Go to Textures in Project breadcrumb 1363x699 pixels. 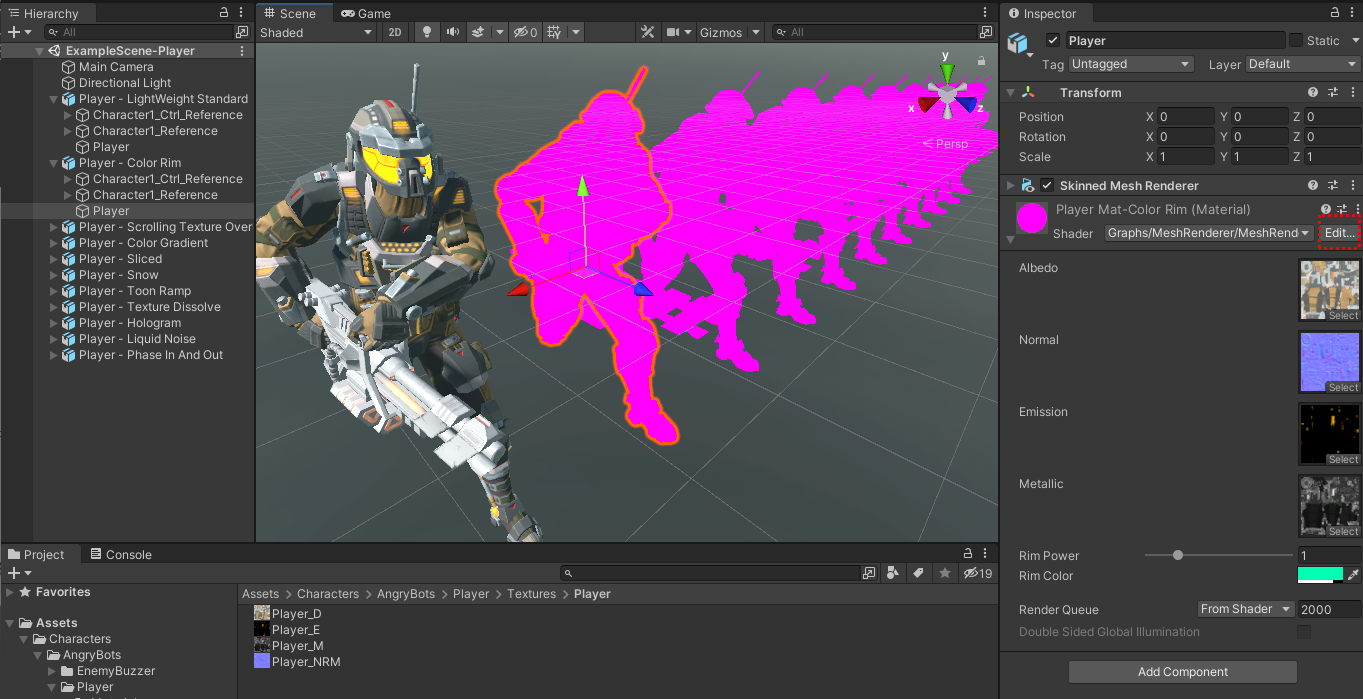[531, 594]
